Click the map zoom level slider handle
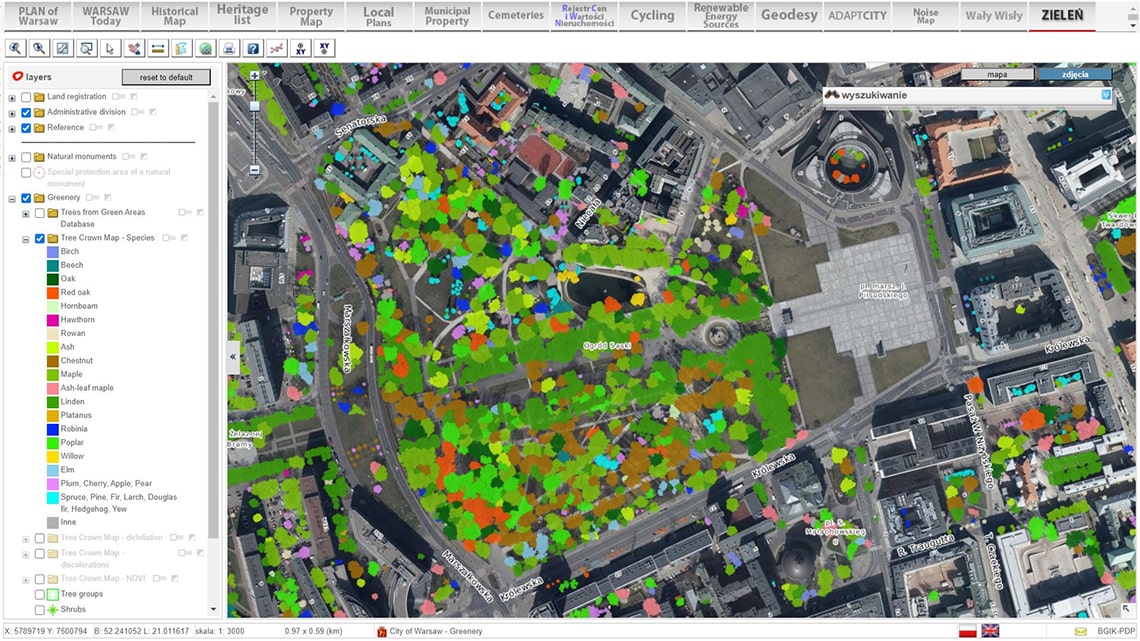 tap(254, 106)
